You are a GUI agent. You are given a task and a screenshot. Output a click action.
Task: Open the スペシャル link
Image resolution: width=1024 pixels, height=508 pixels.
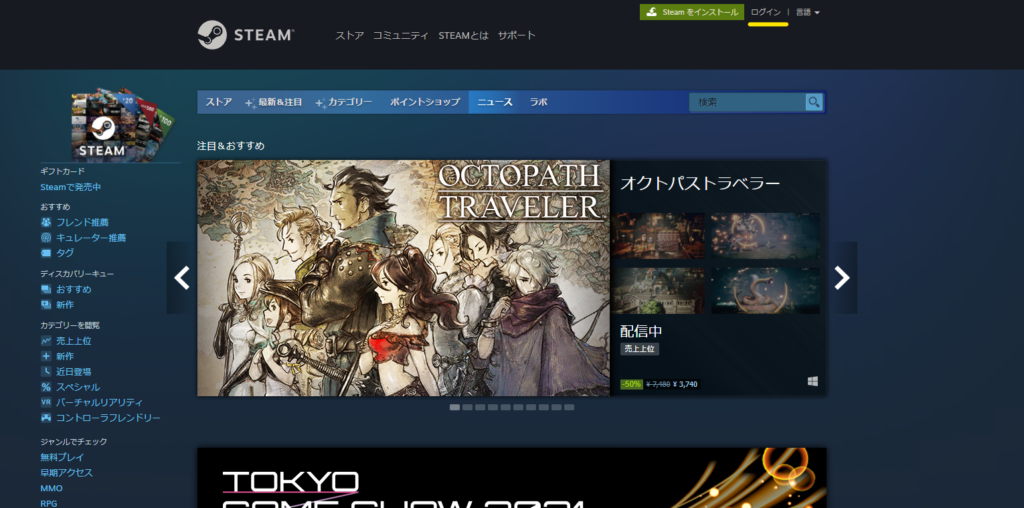[x=78, y=387]
